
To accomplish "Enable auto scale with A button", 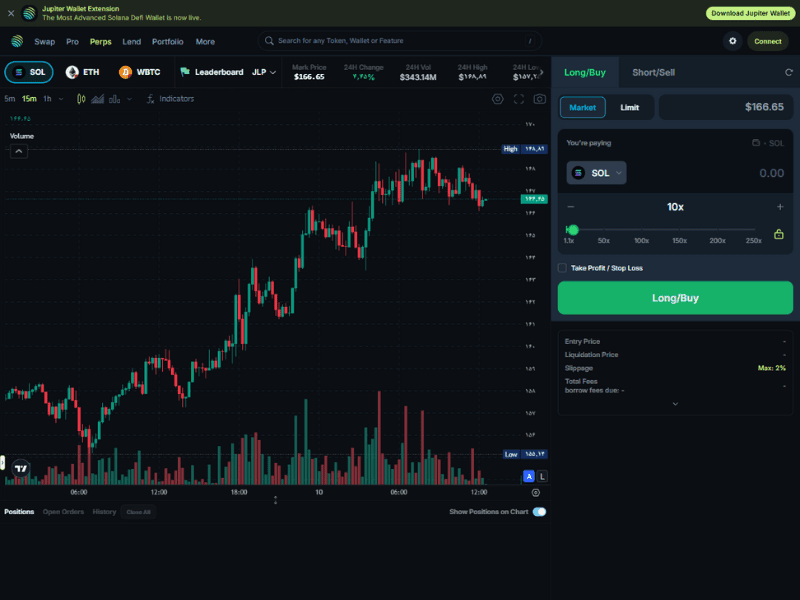I will [529, 477].
